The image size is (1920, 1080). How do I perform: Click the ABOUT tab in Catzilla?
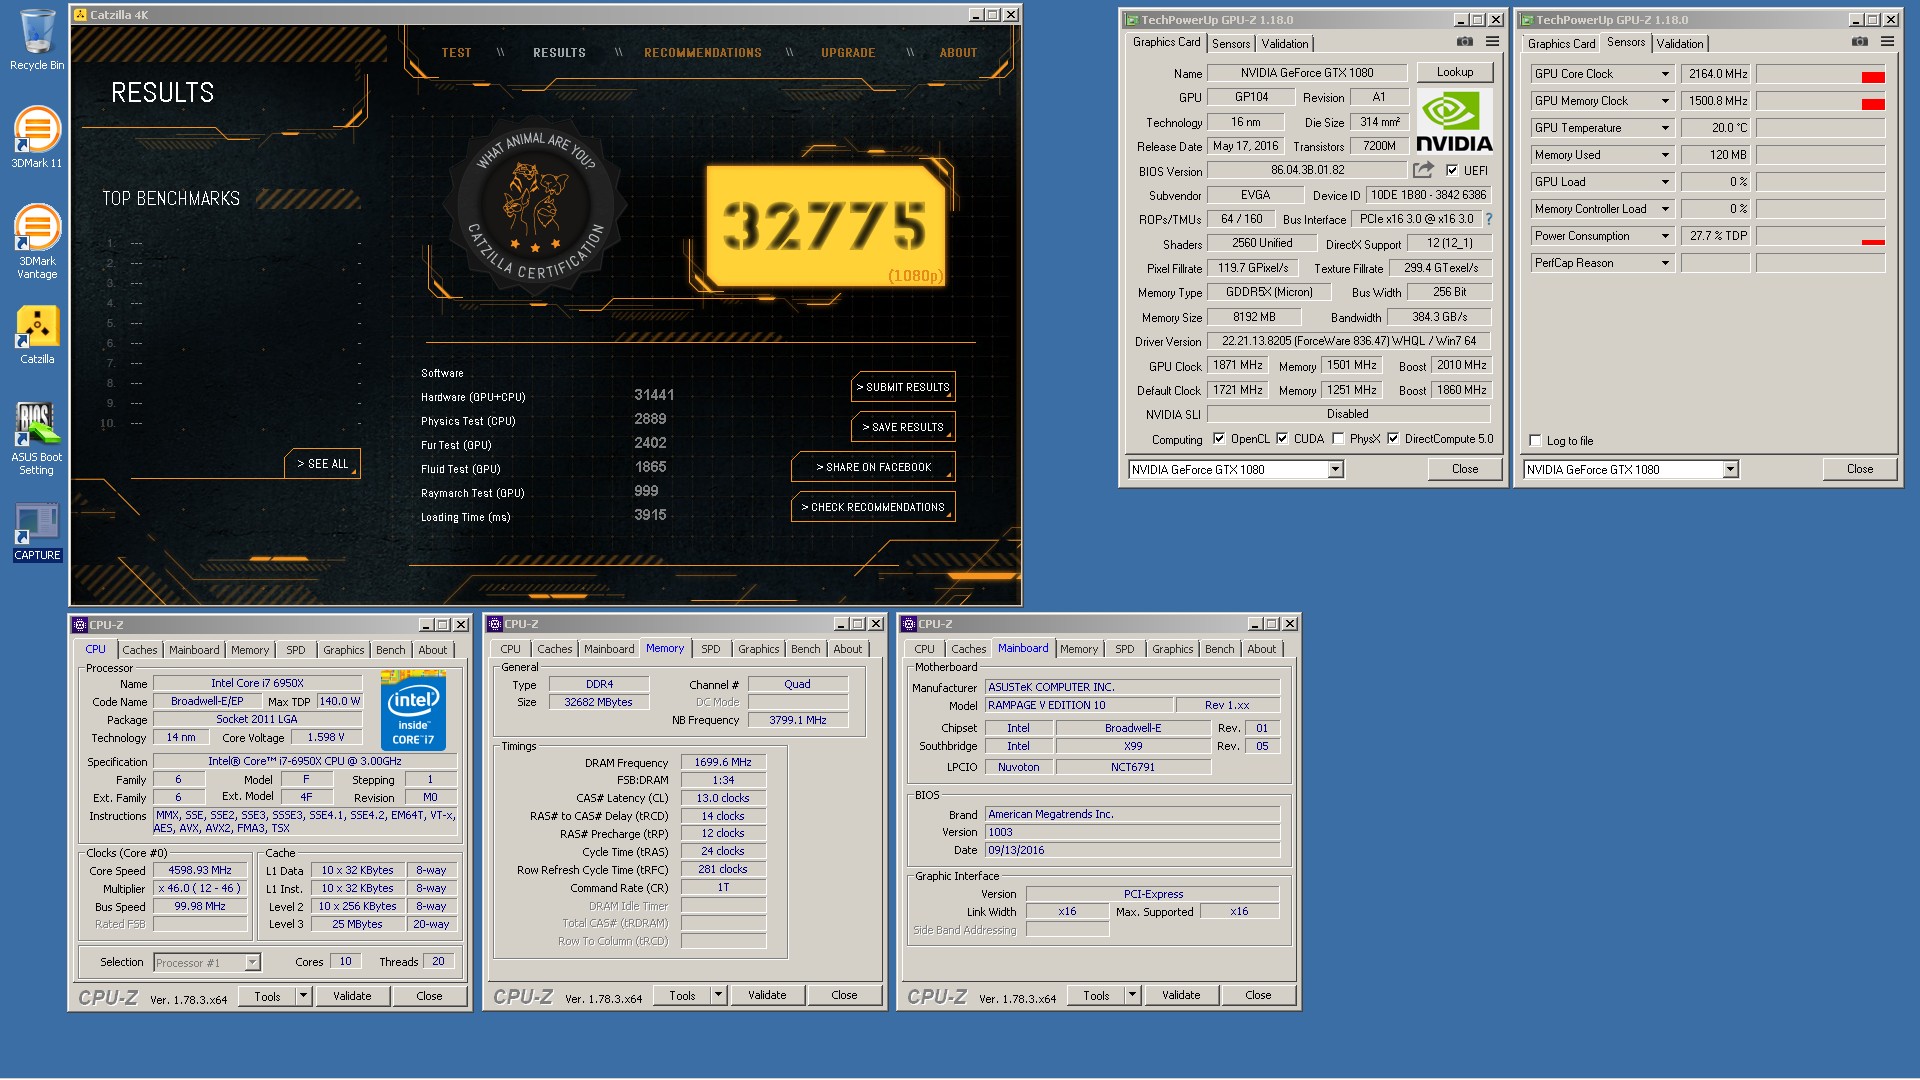pos(958,53)
